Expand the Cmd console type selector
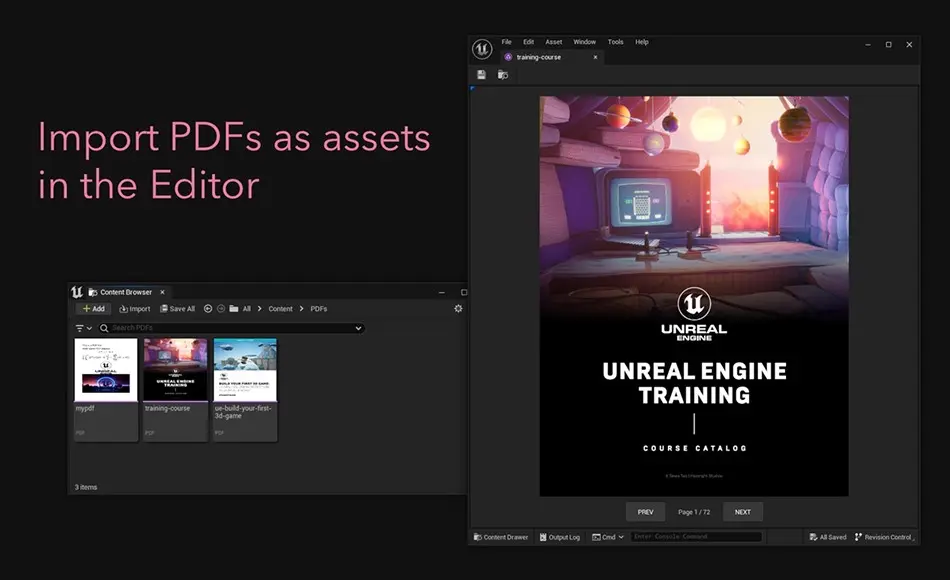950x580 pixels. tap(619, 536)
